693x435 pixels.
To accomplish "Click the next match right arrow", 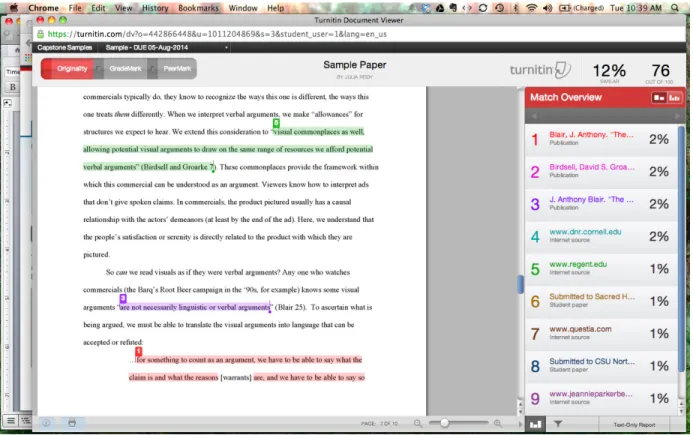I will click(677, 116).
